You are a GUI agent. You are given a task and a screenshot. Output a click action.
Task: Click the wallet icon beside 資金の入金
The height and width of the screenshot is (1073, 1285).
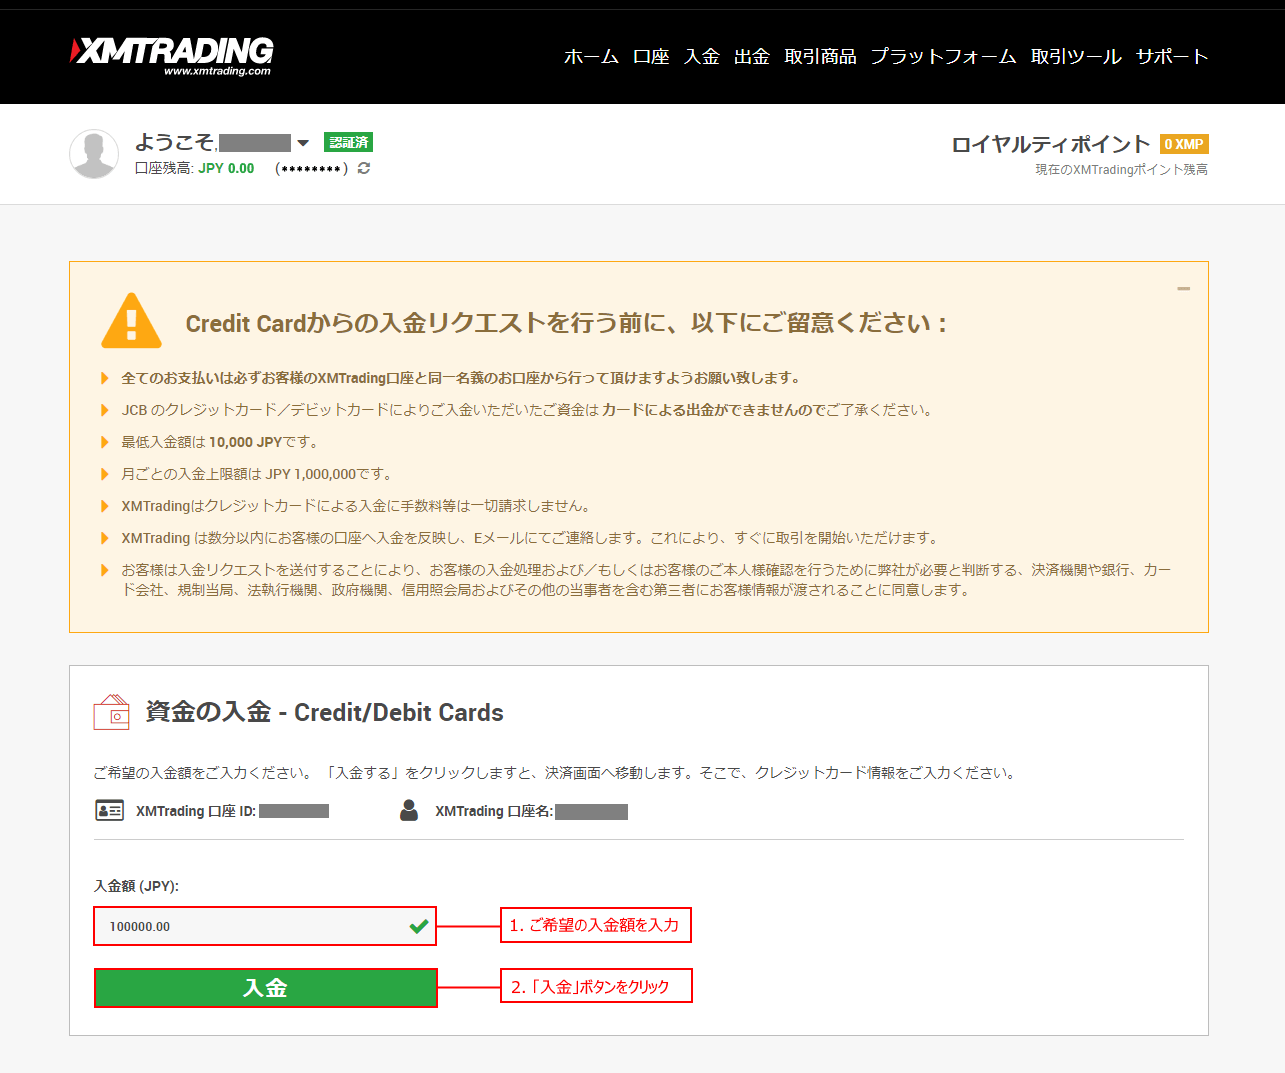(x=112, y=712)
